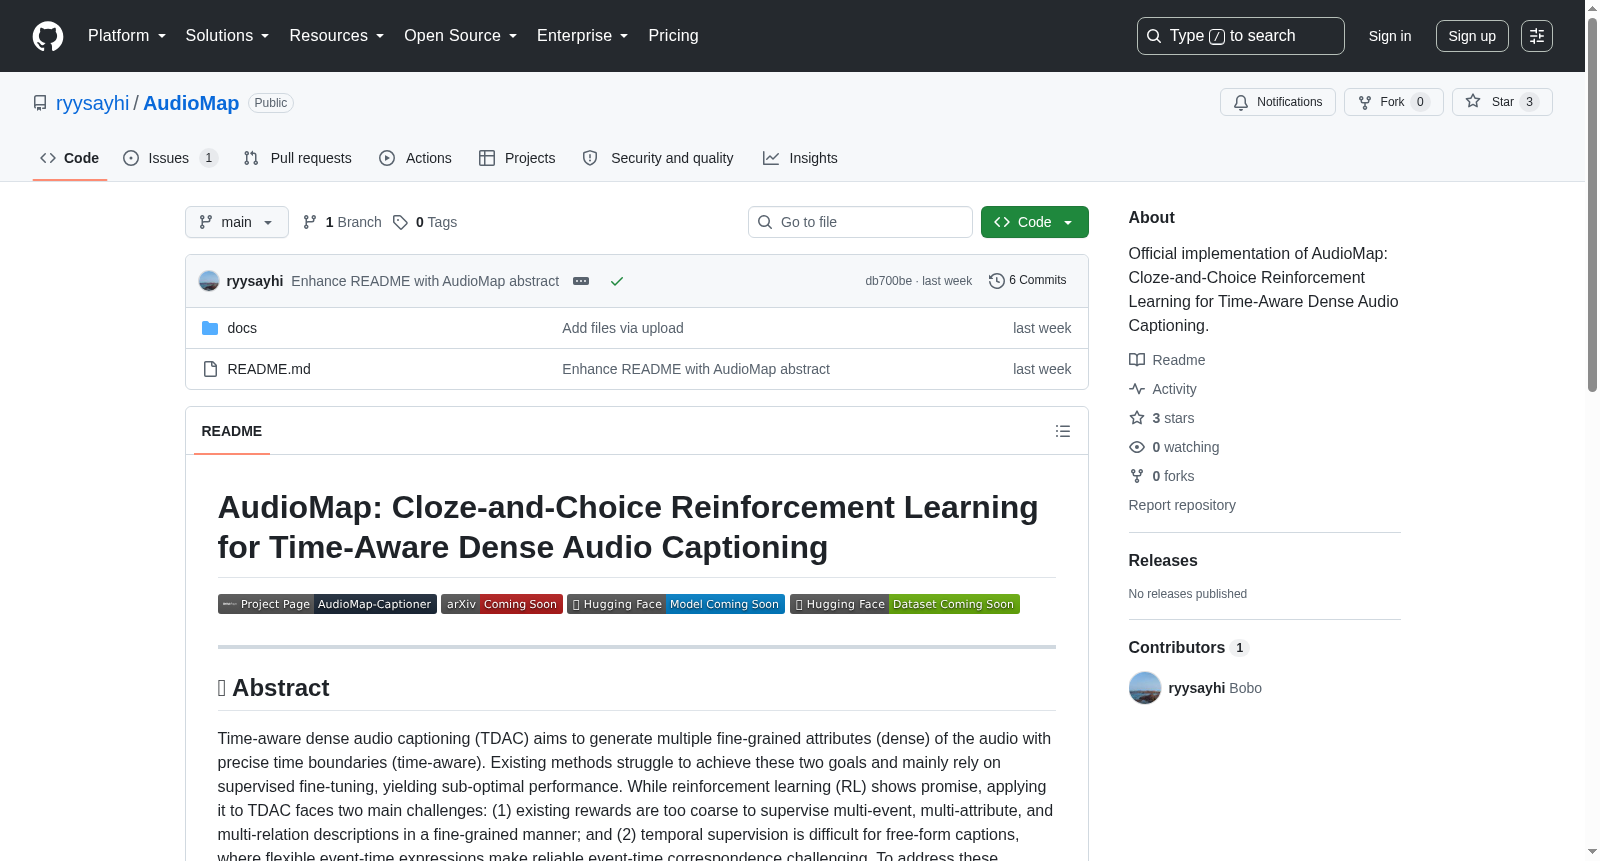Image resolution: width=1600 pixels, height=861 pixels.
Task: Expand the Solutions menu
Action: click(x=227, y=36)
